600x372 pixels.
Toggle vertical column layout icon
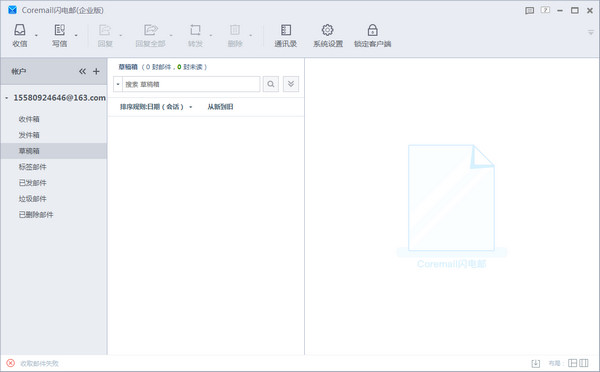click(x=584, y=363)
